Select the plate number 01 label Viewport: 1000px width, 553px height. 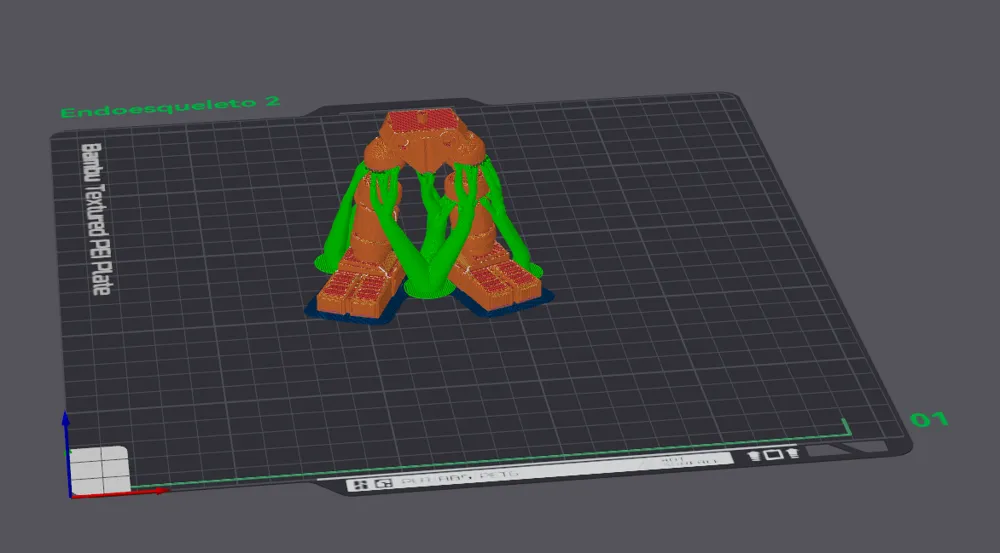[928, 419]
